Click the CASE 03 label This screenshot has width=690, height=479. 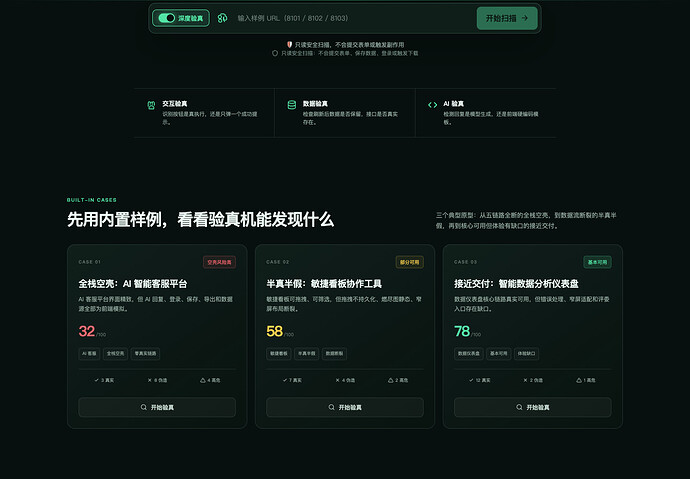466,262
